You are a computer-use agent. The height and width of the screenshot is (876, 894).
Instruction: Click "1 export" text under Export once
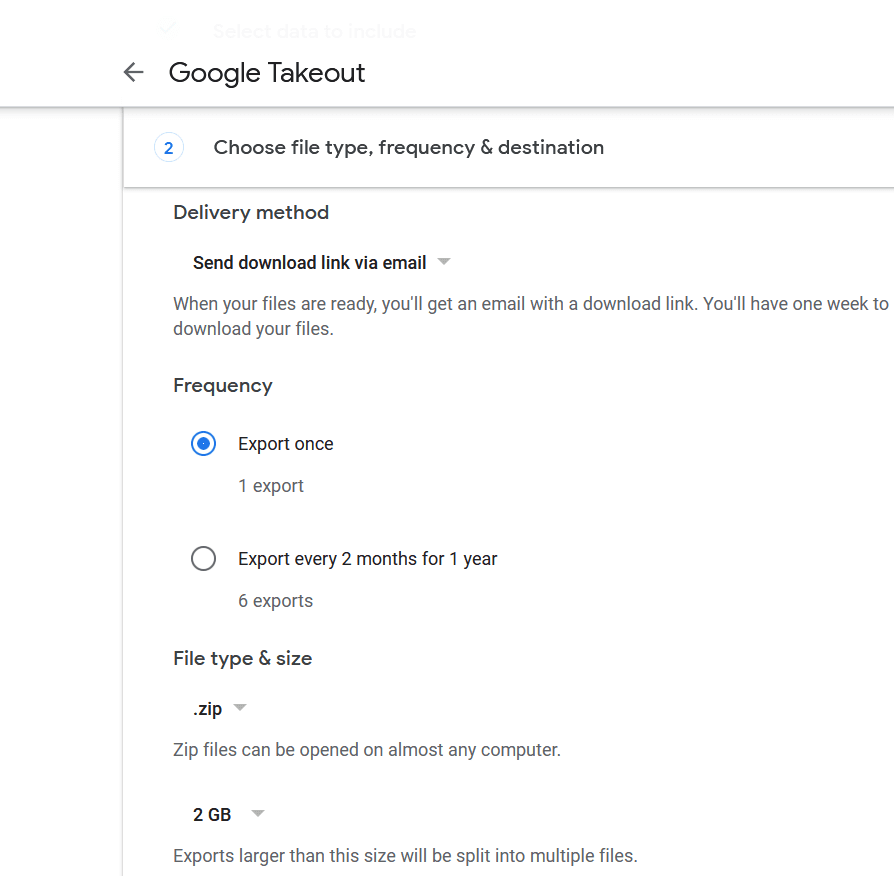click(270, 485)
